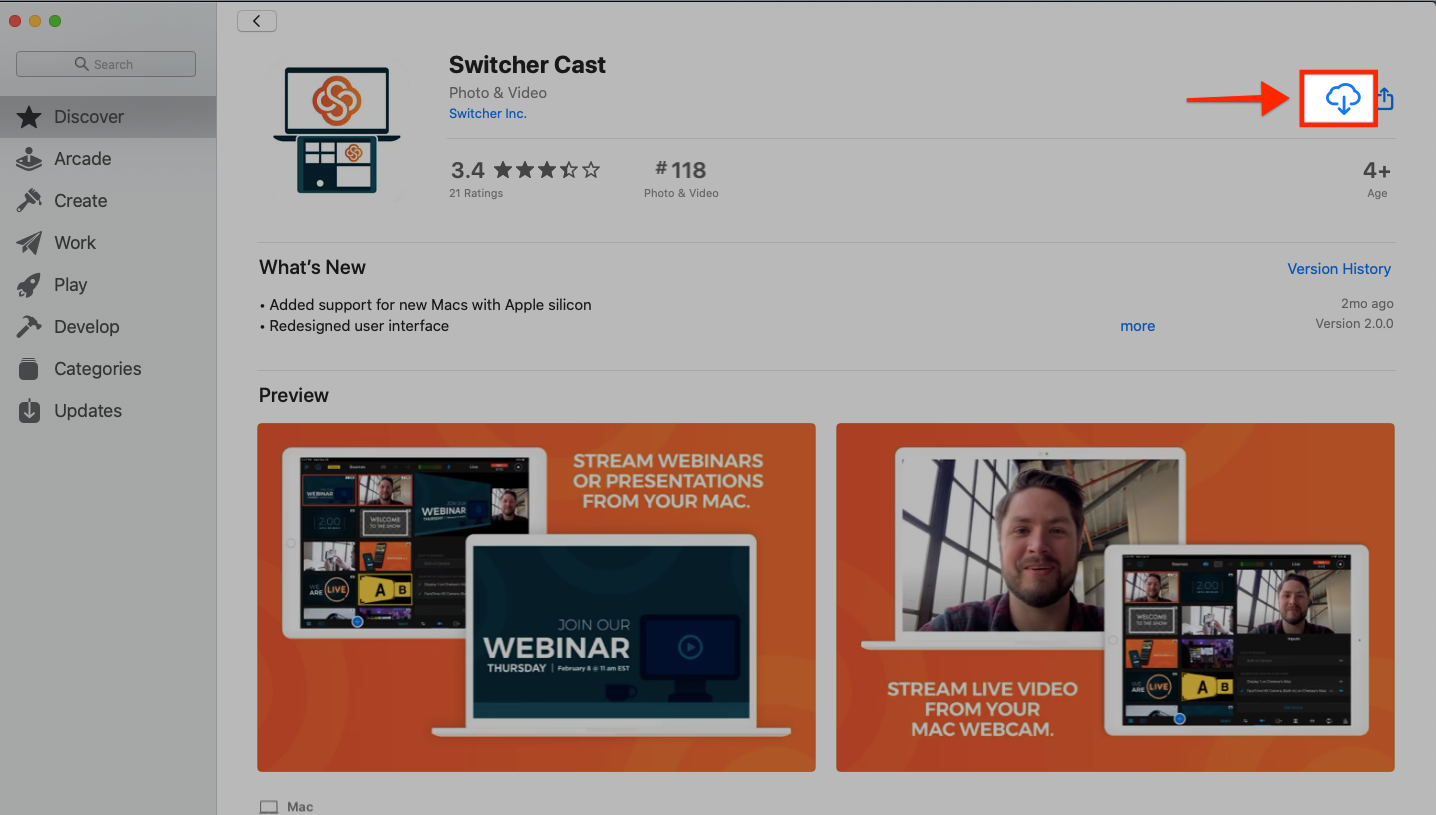This screenshot has height=815, width=1436.
Task: Go back with the chevron button
Action: [257, 21]
